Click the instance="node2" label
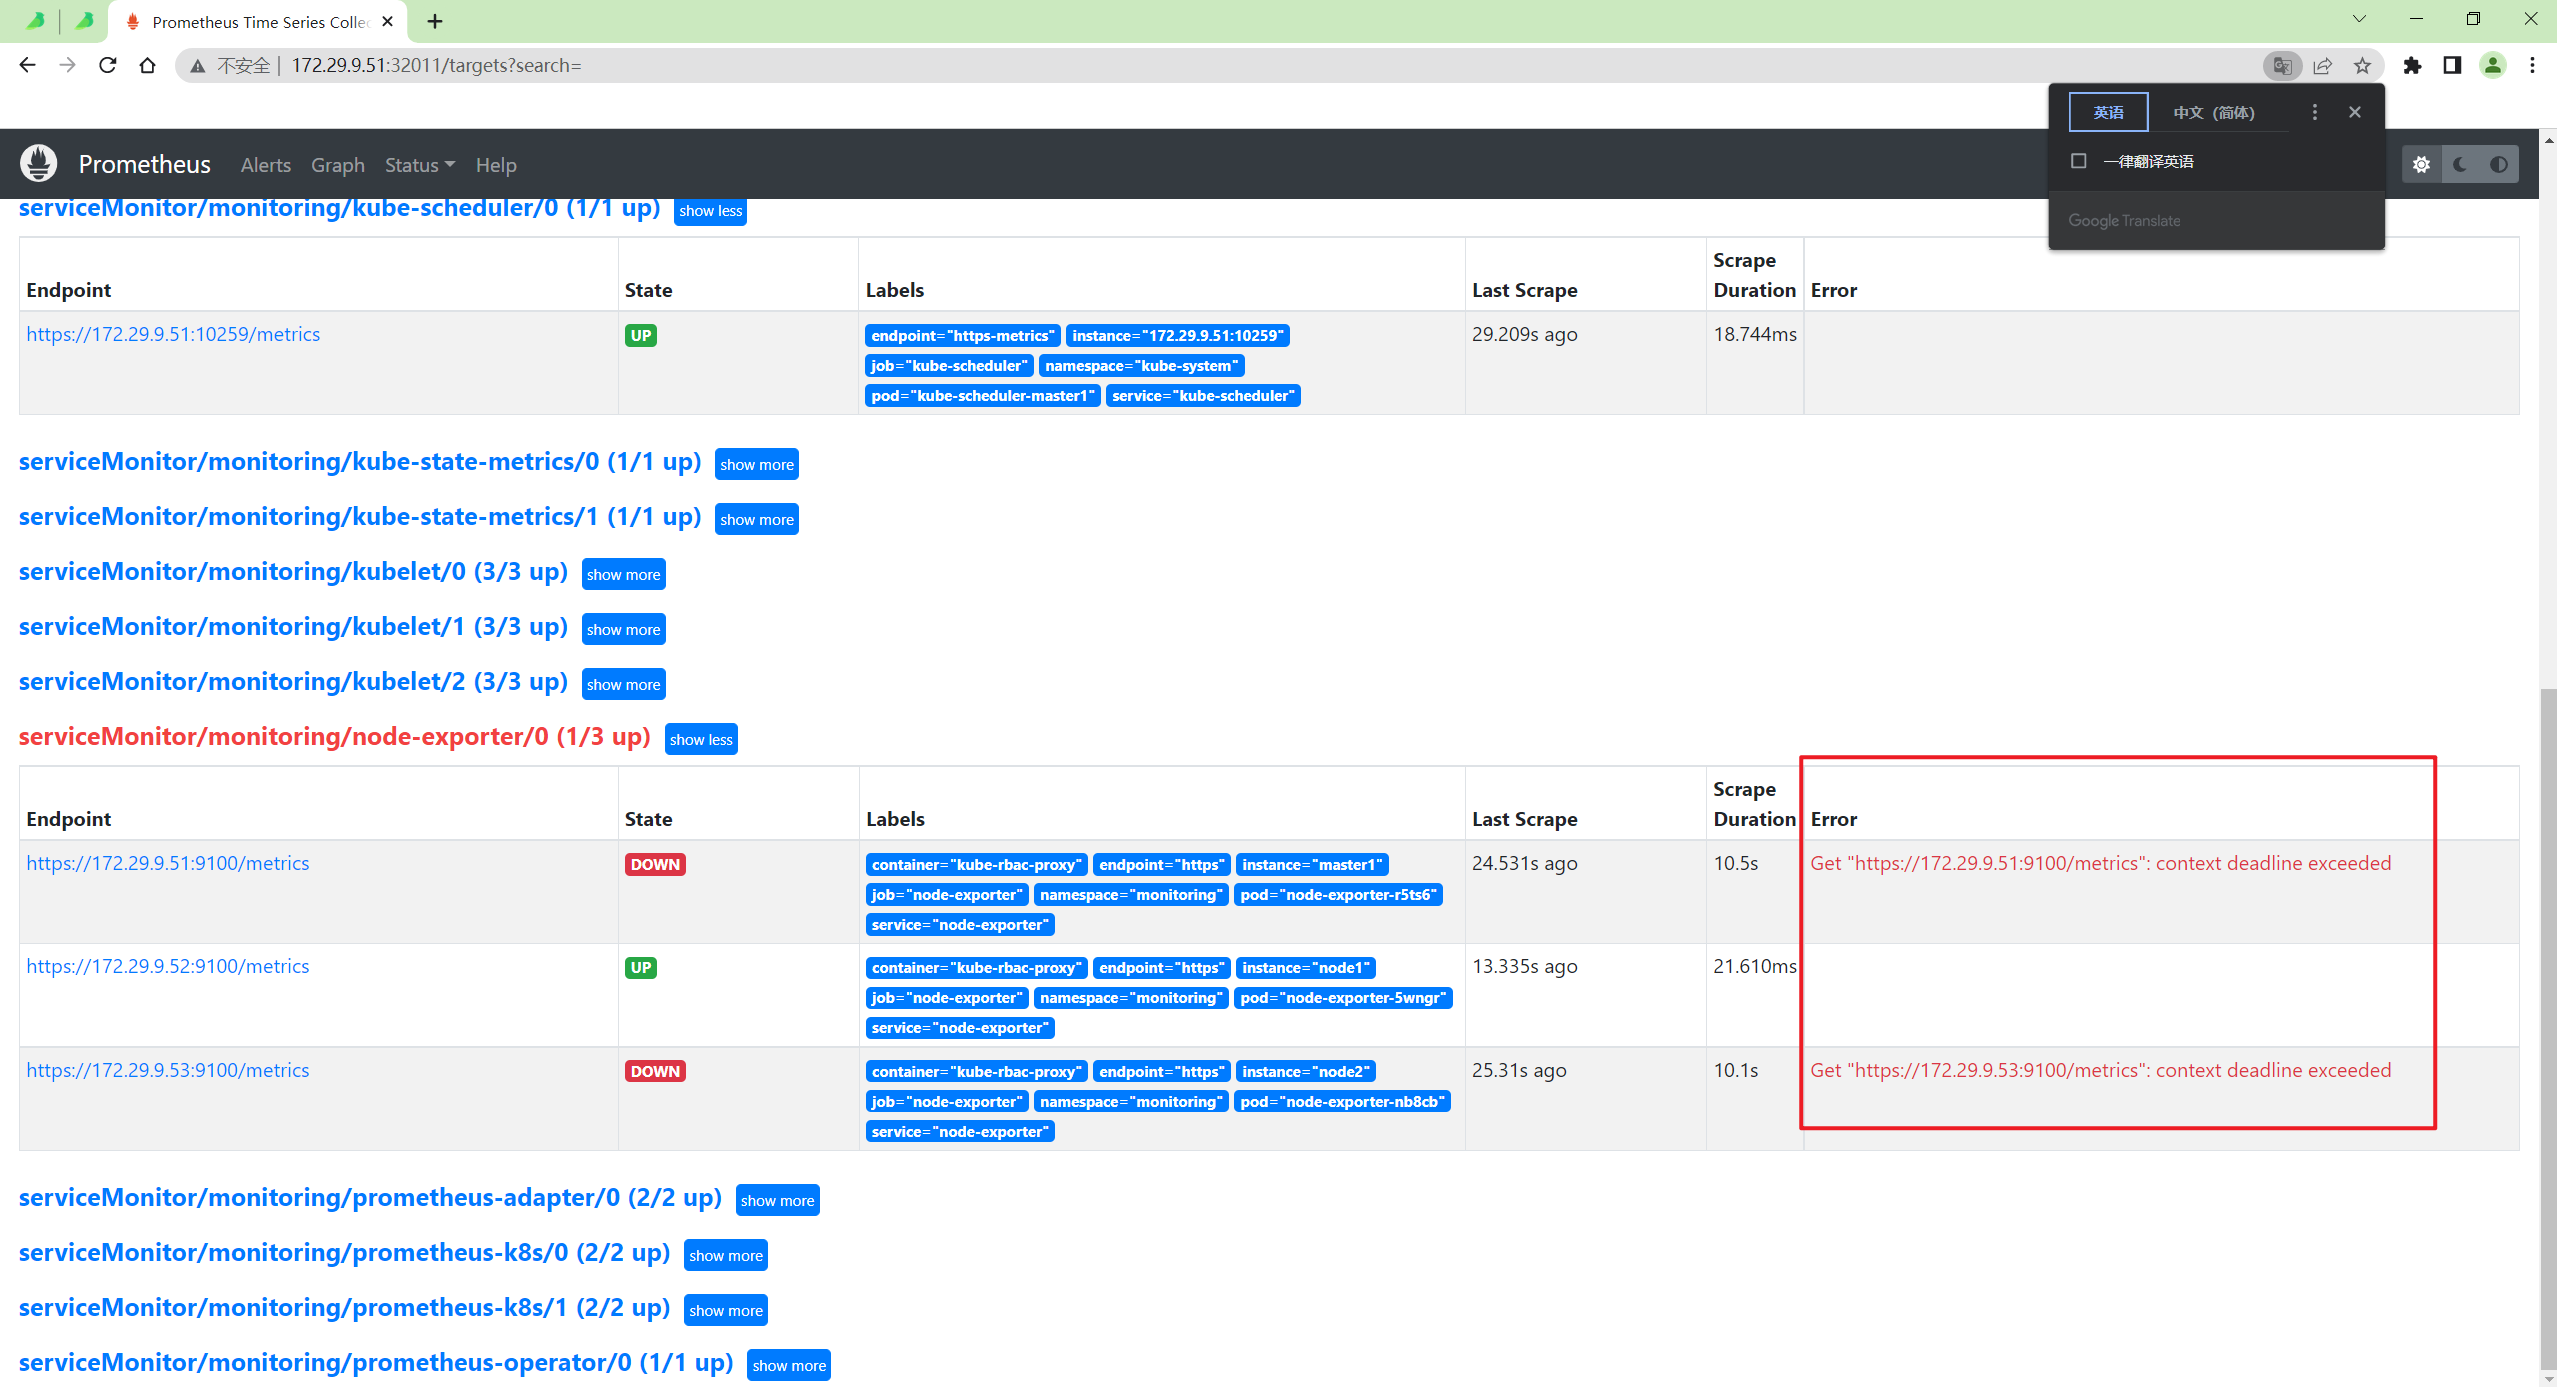This screenshot has width=2557, height=1387. pyautogui.click(x=1305, y=1071)
